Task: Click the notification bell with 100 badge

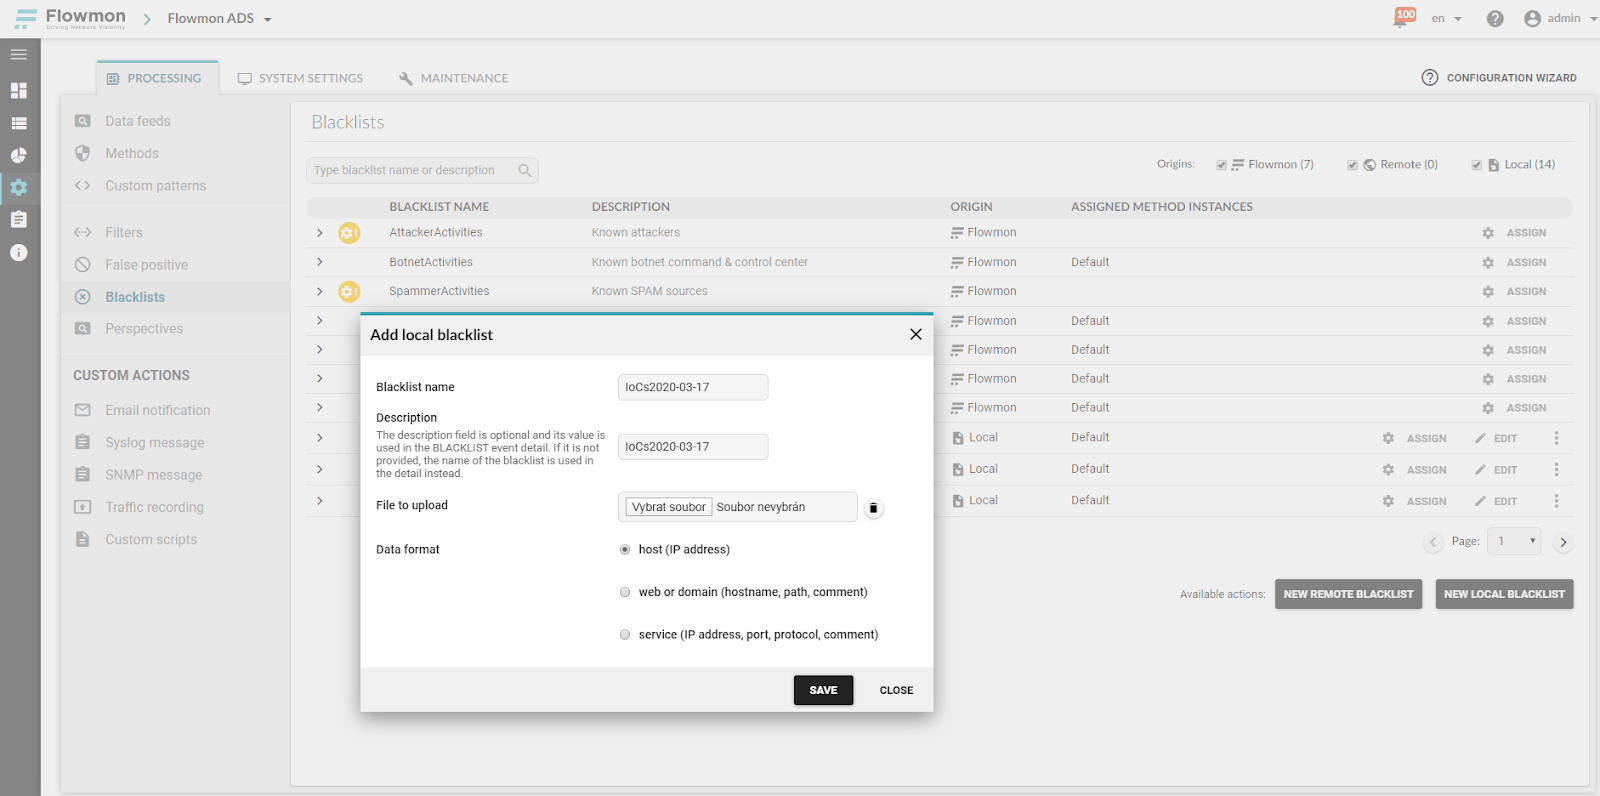Action: pyautogui.click(x=1403, y=18)
